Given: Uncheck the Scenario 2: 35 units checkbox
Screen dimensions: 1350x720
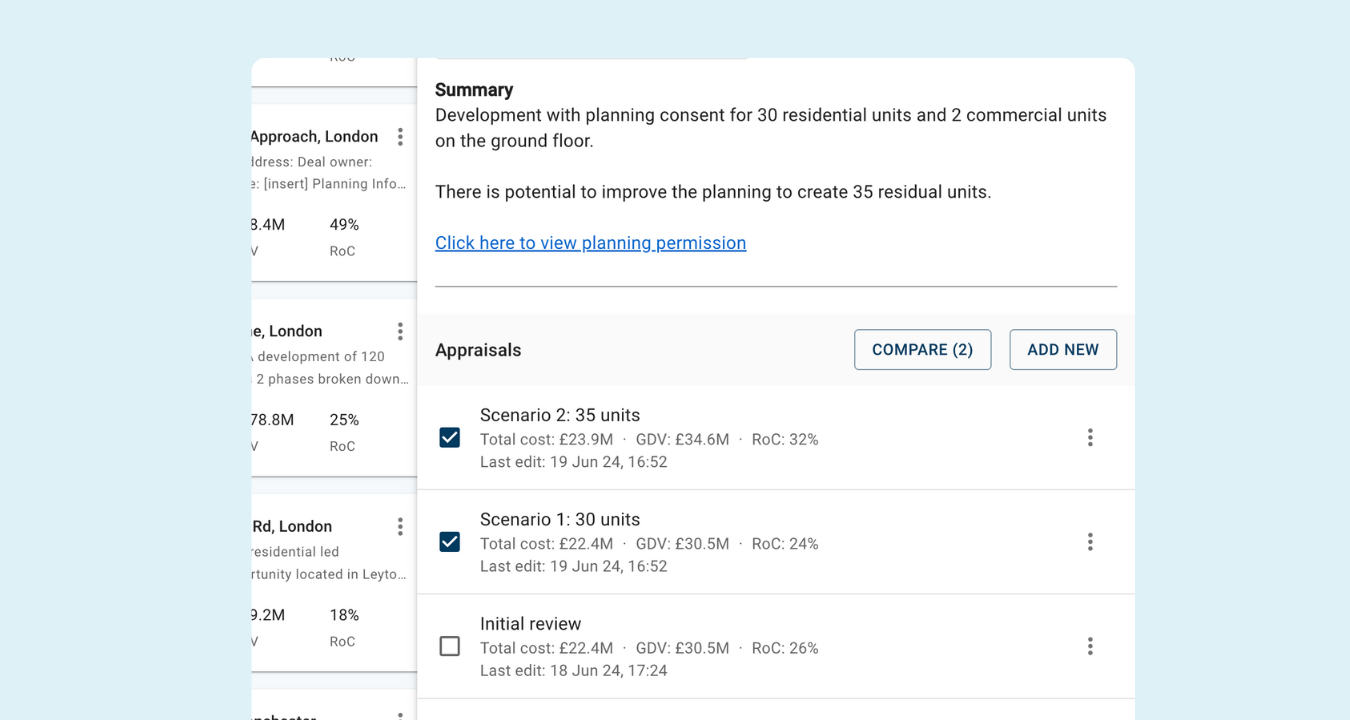Looking at the screenshot, I should click(x=449, y=437).
